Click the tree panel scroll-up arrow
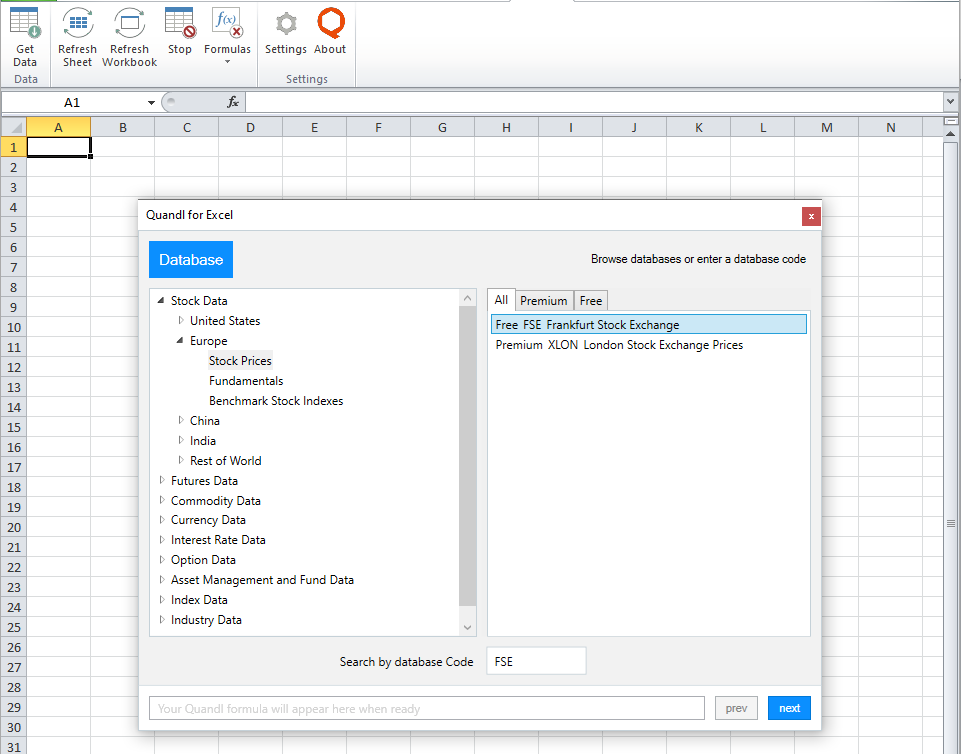The height and width of the screenshot is (754, 961). [x=468, y=298]
